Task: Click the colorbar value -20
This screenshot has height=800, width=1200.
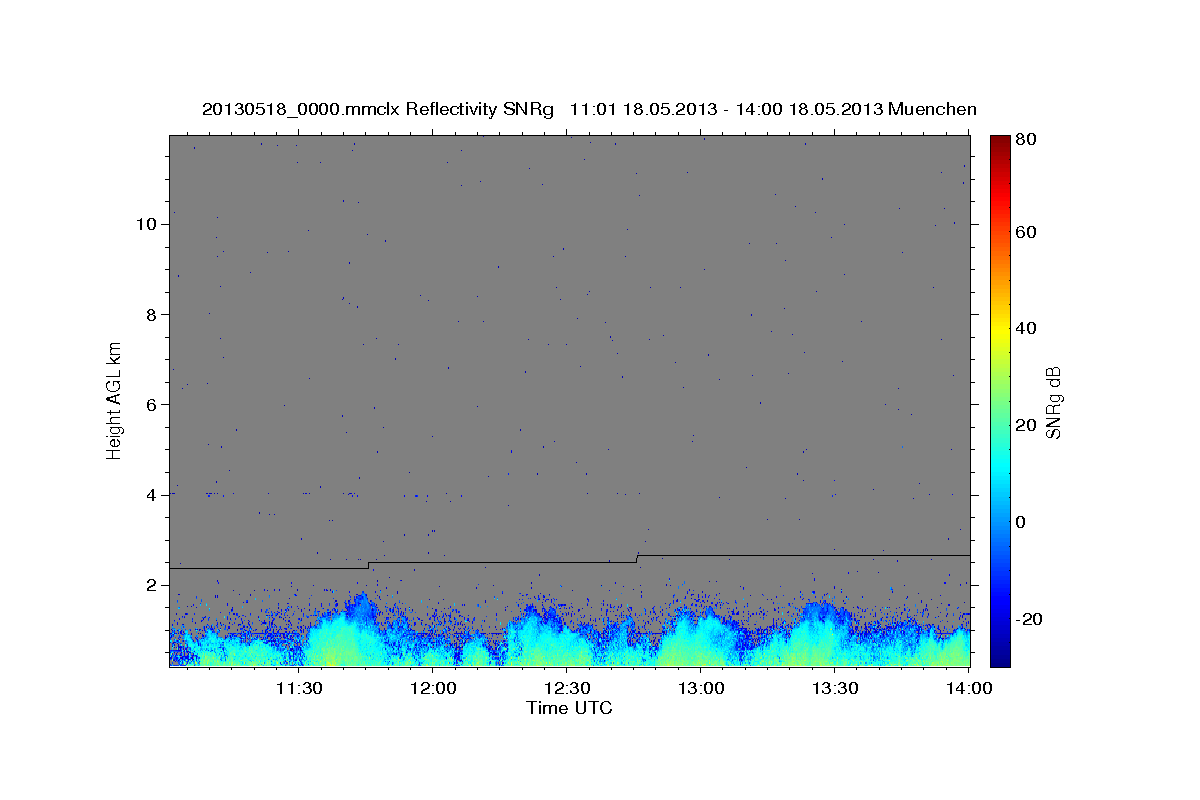Action: [x=1028, y=619]
